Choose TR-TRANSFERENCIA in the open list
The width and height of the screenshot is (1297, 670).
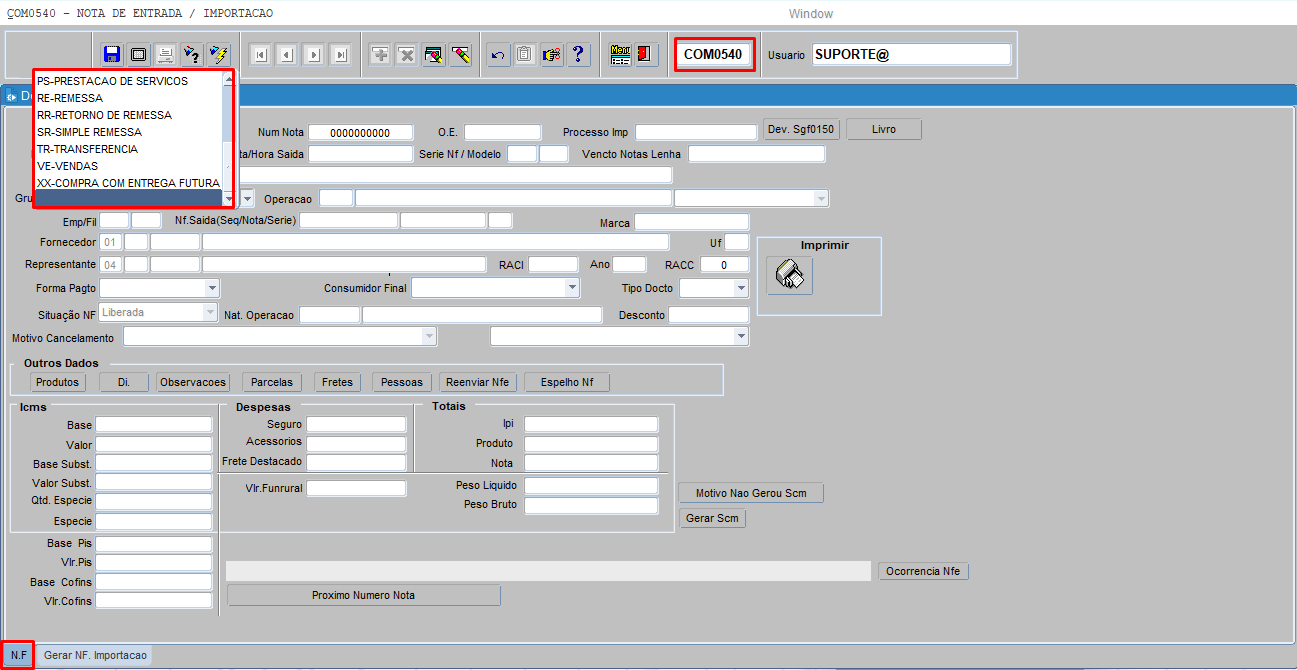[x=87, y=149]
